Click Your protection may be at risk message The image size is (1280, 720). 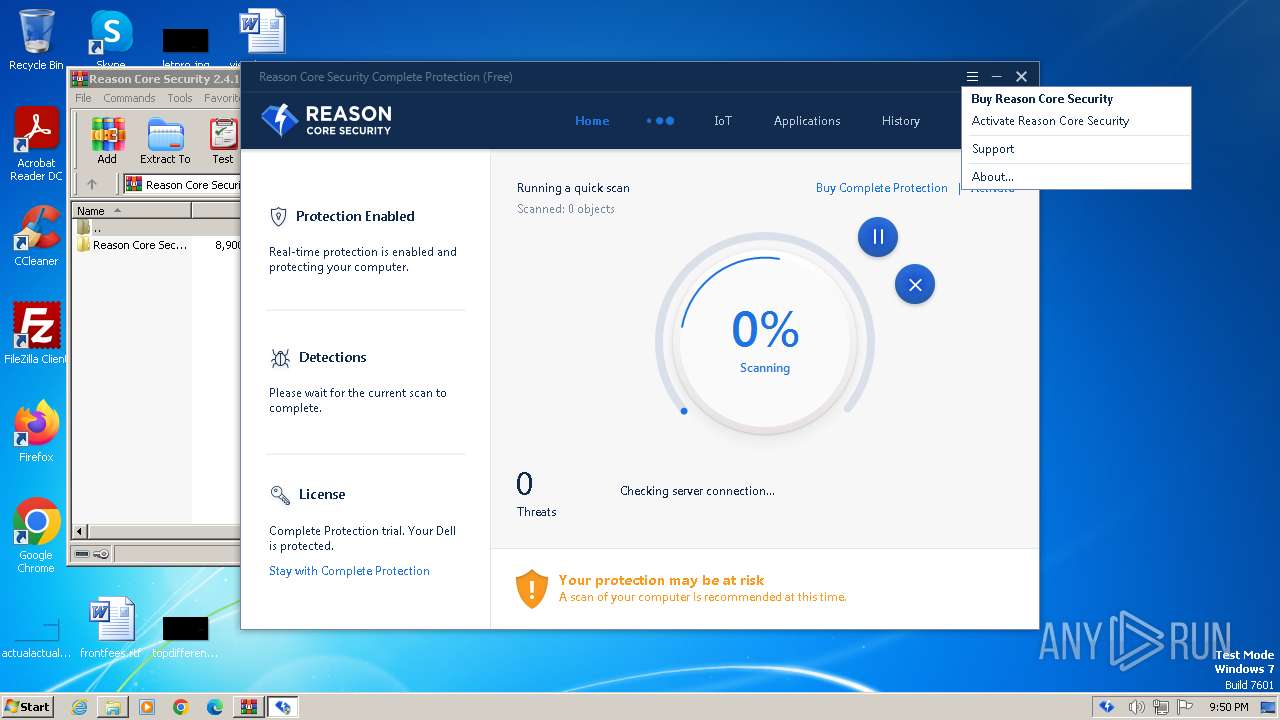pos(661,580)
